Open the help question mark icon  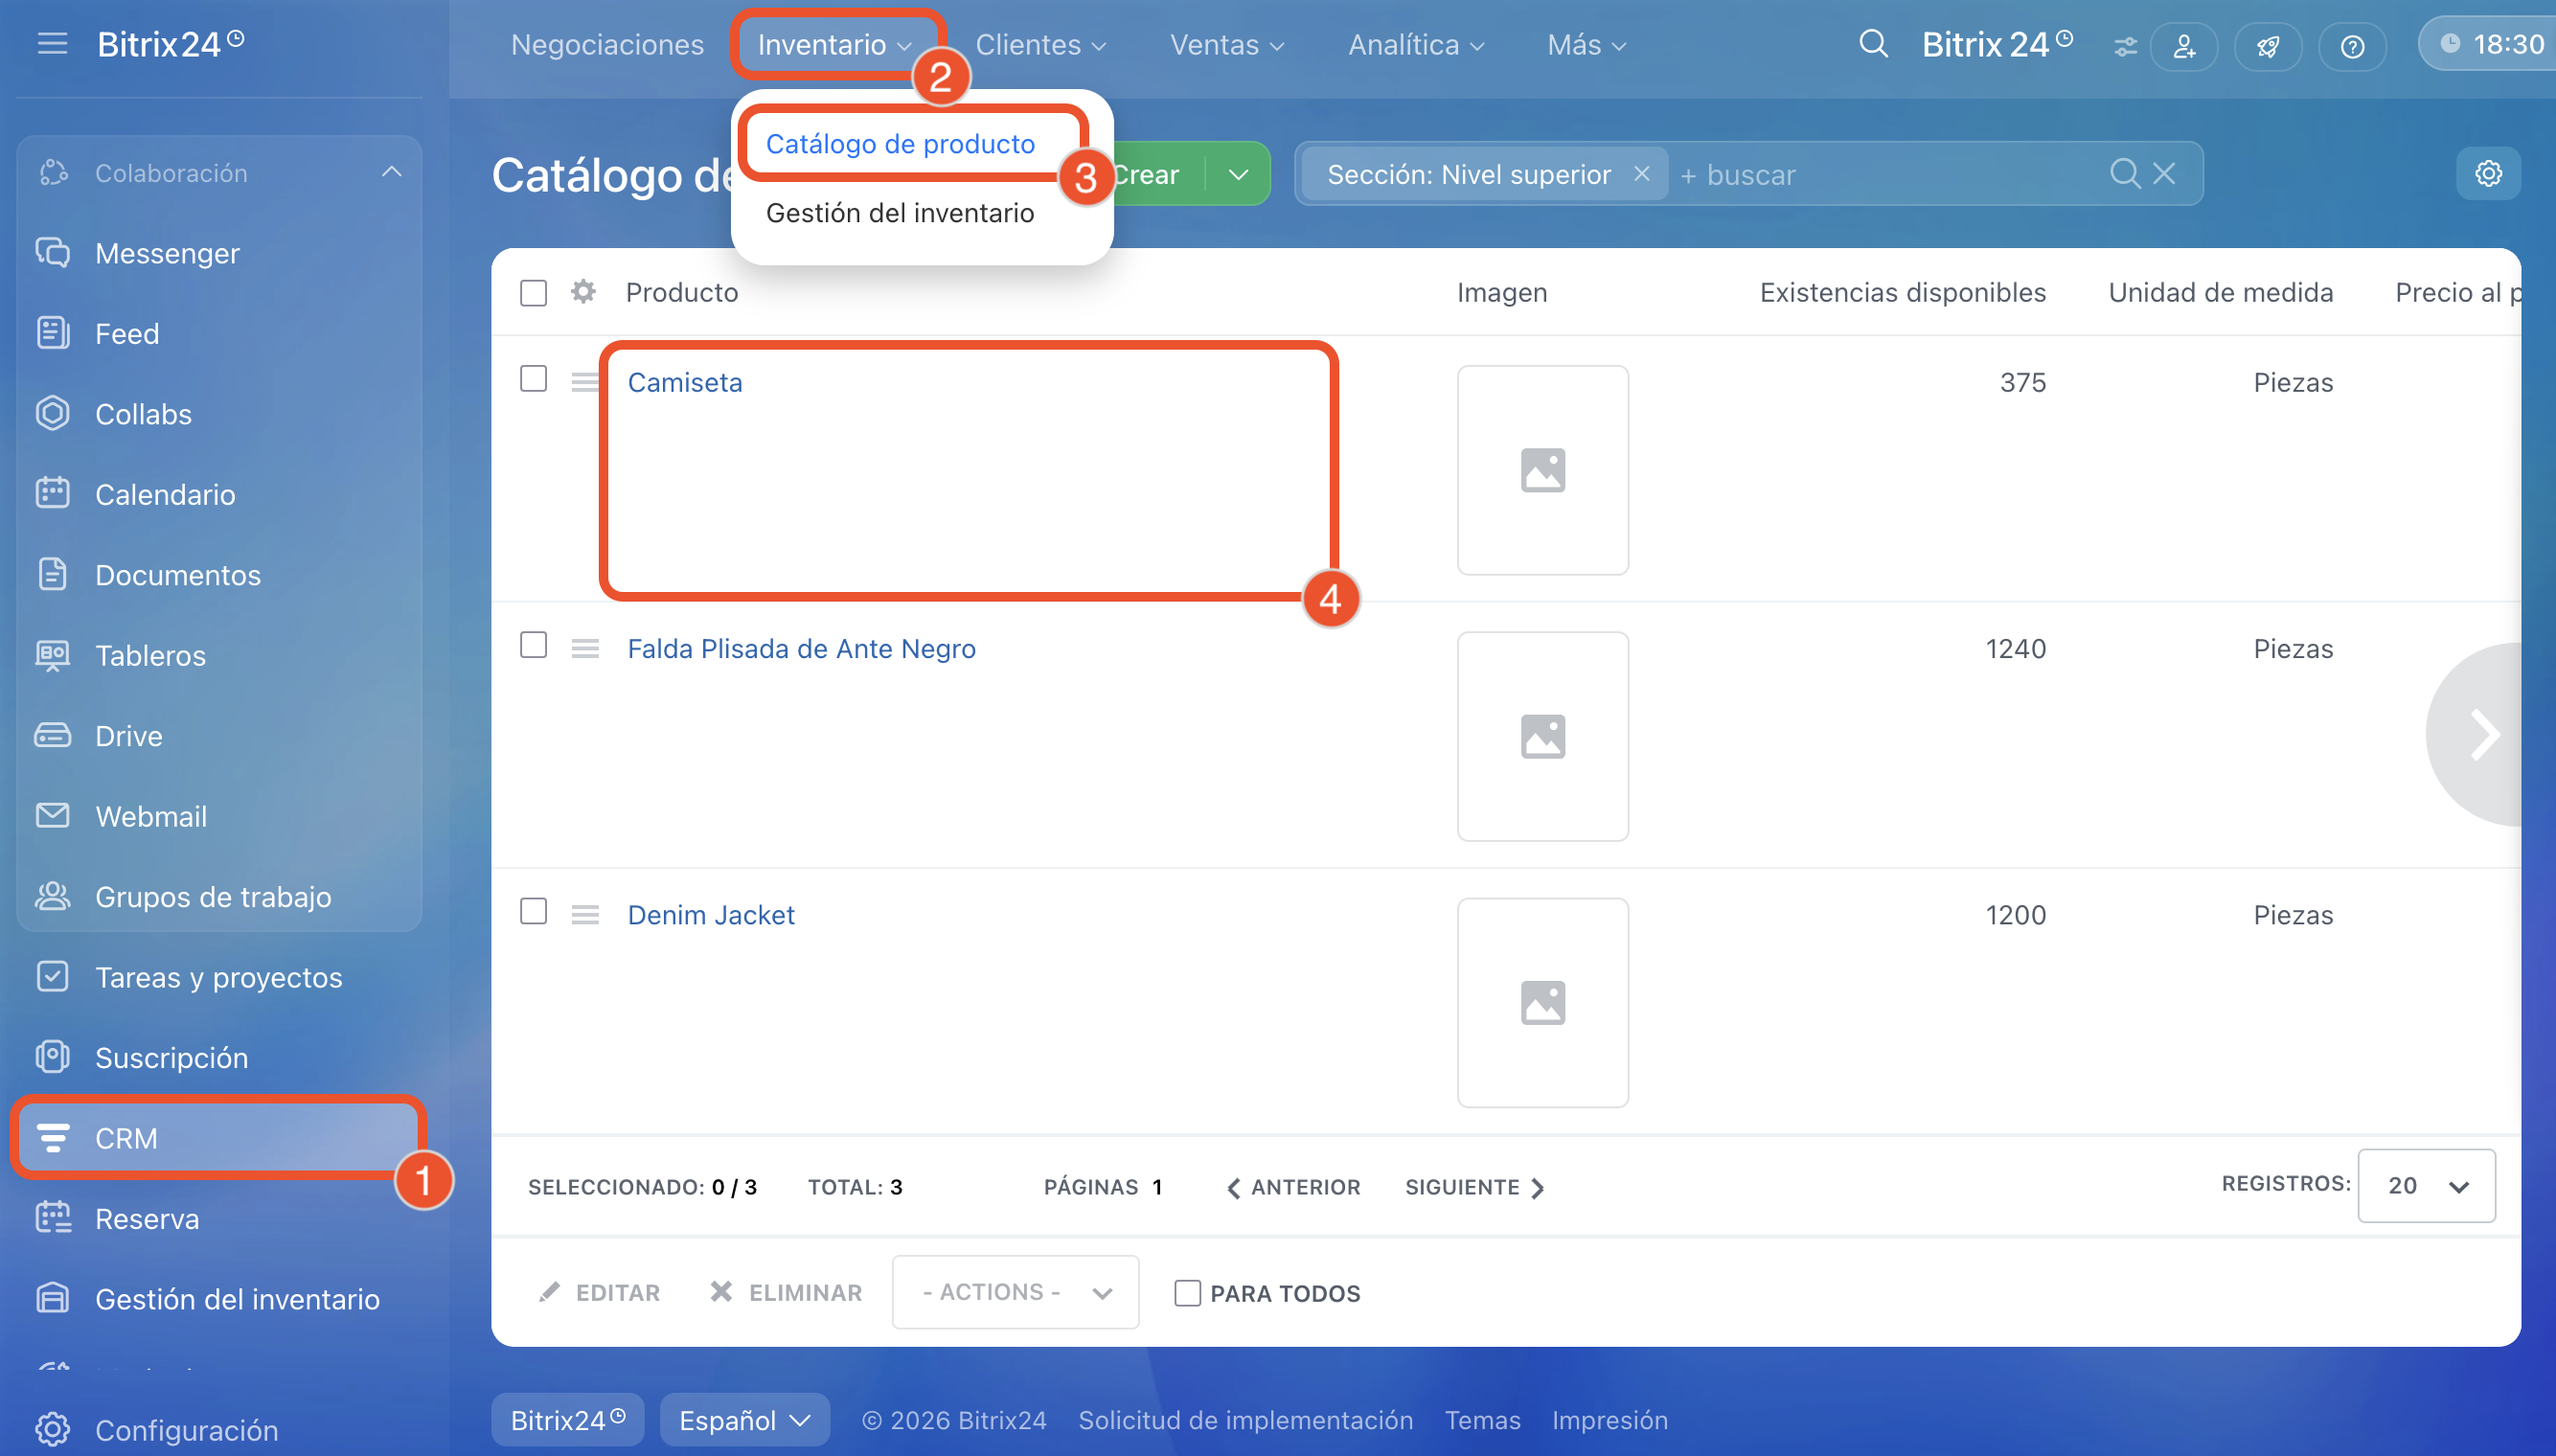[x=2352, y=46]
